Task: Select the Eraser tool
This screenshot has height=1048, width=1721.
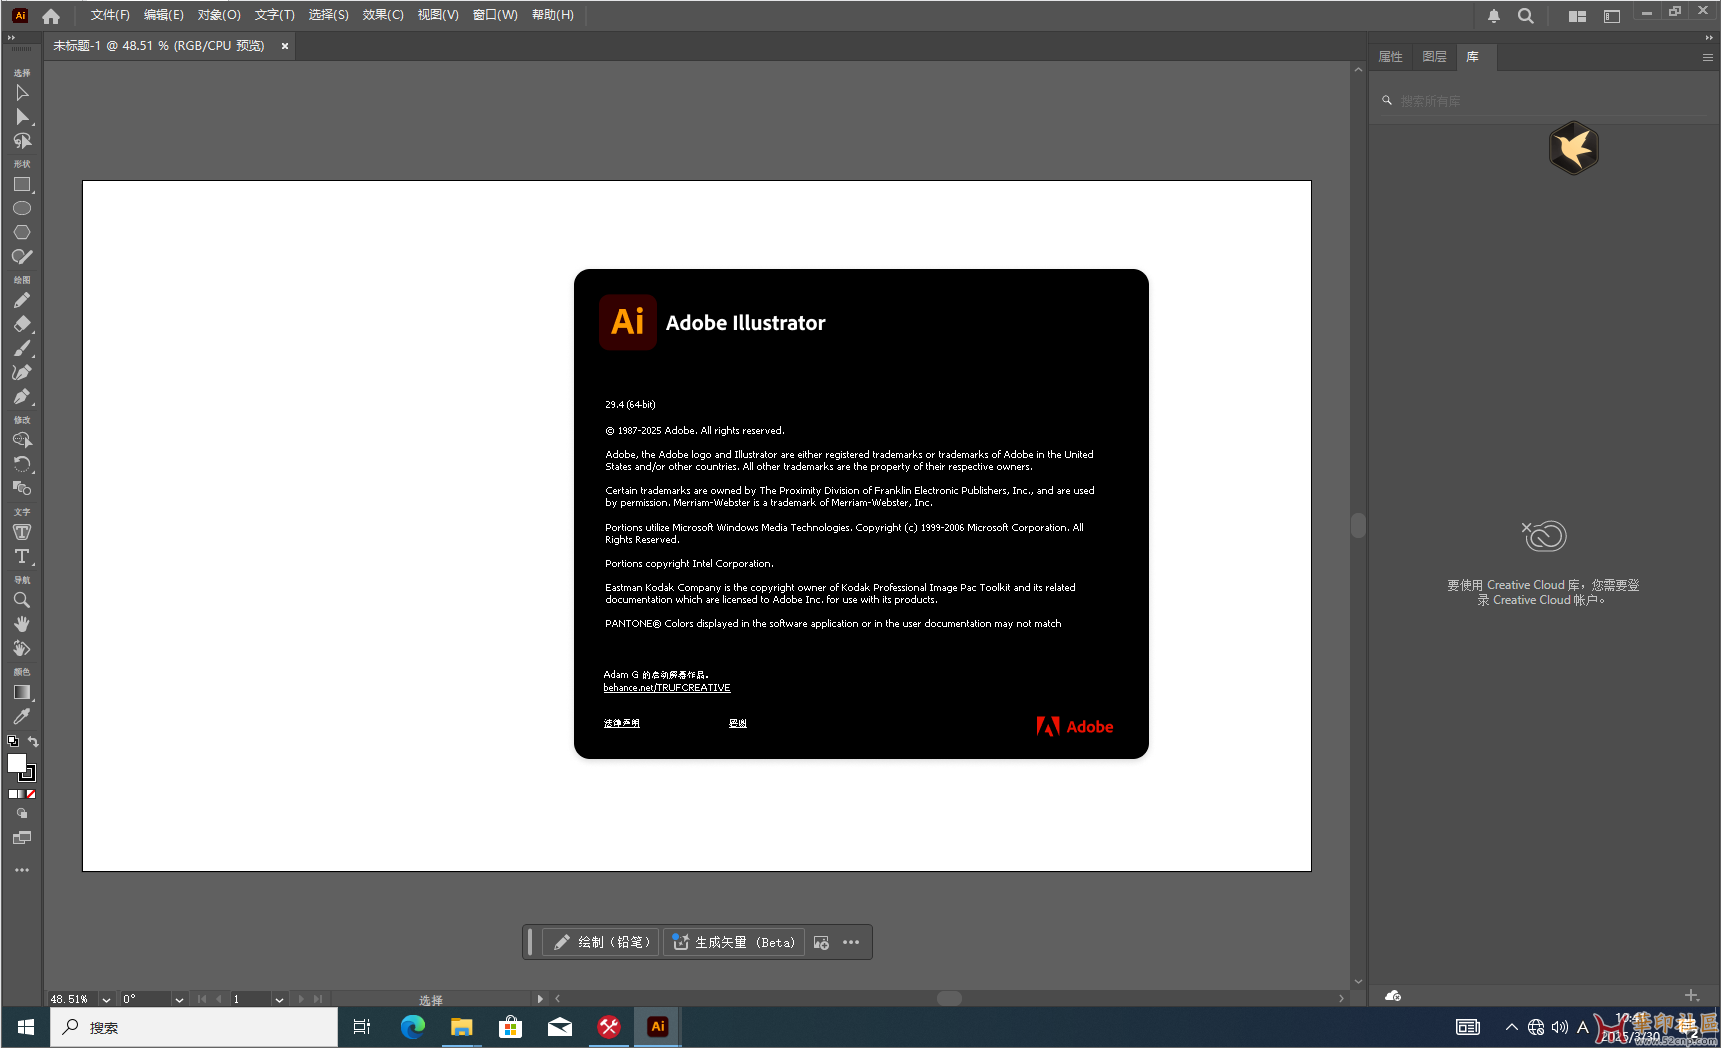Action: pyautogui.click(x=22, y=324)
